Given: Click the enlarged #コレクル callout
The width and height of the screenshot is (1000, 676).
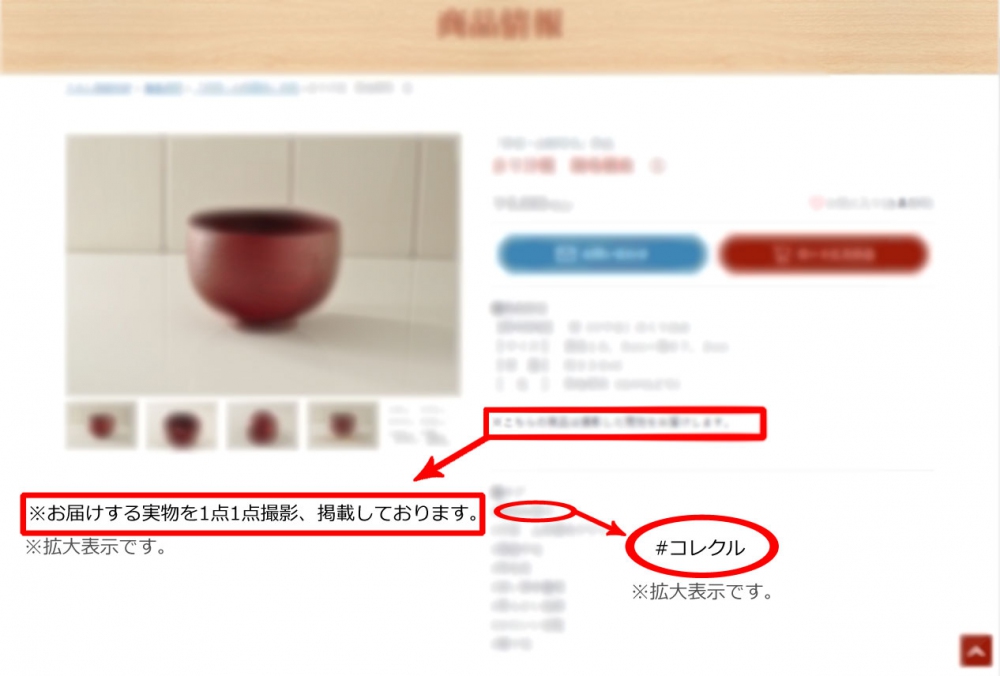Looking at the screenshot, I should (x=701, y=547).
